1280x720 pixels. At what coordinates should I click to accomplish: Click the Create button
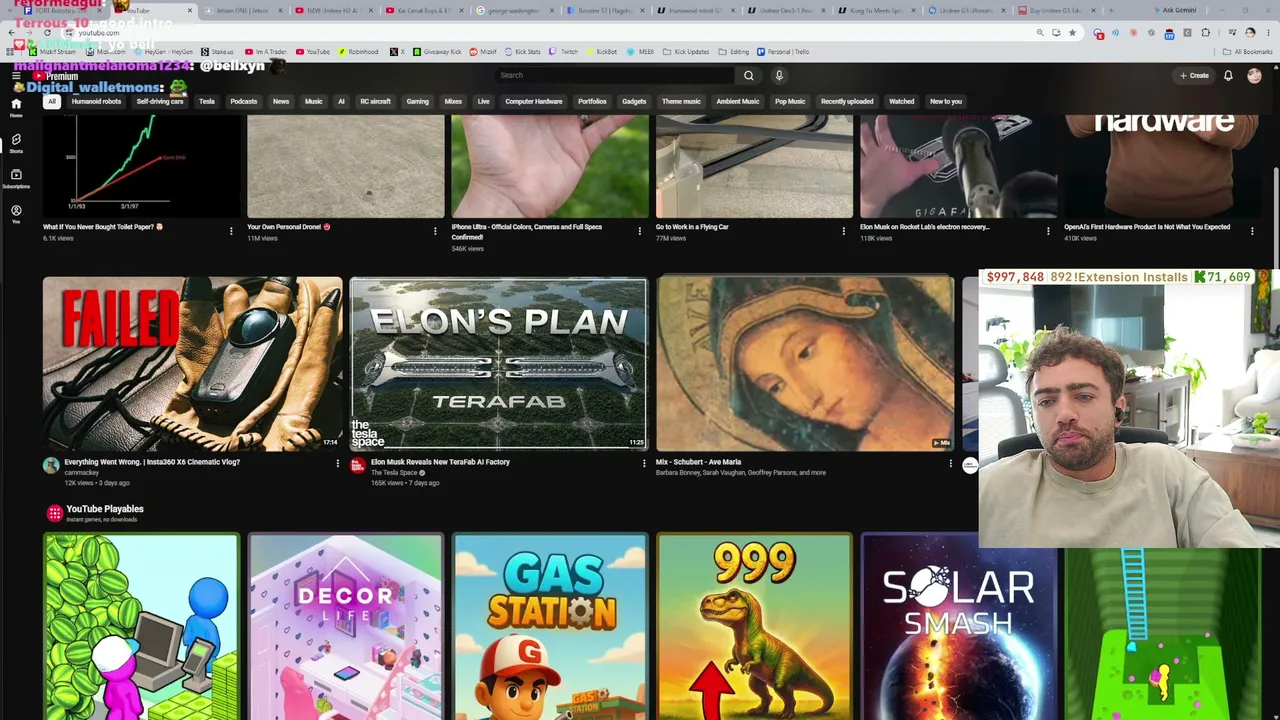pyautogui.click(x=1194, y=76)
